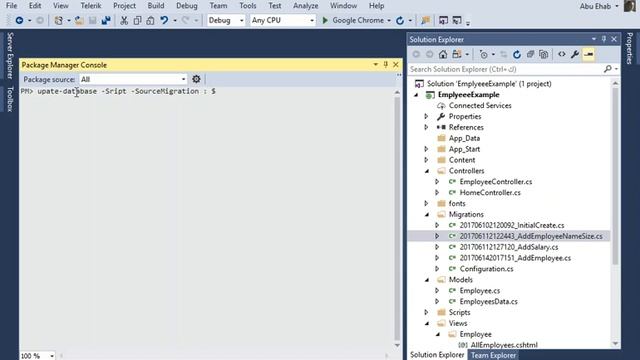Click the Refresh icon in Solution Explorer
Viewport: 640px width, 360px height.
pyautogui.click(x=517, y=54)
